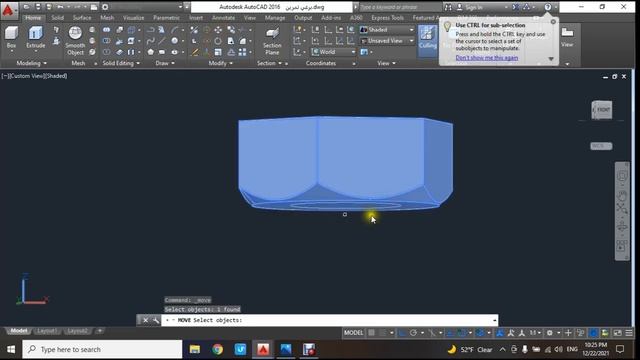Click the Pan hand icon in navigation bar
640x360 pixels.
[x=622, y=196]
